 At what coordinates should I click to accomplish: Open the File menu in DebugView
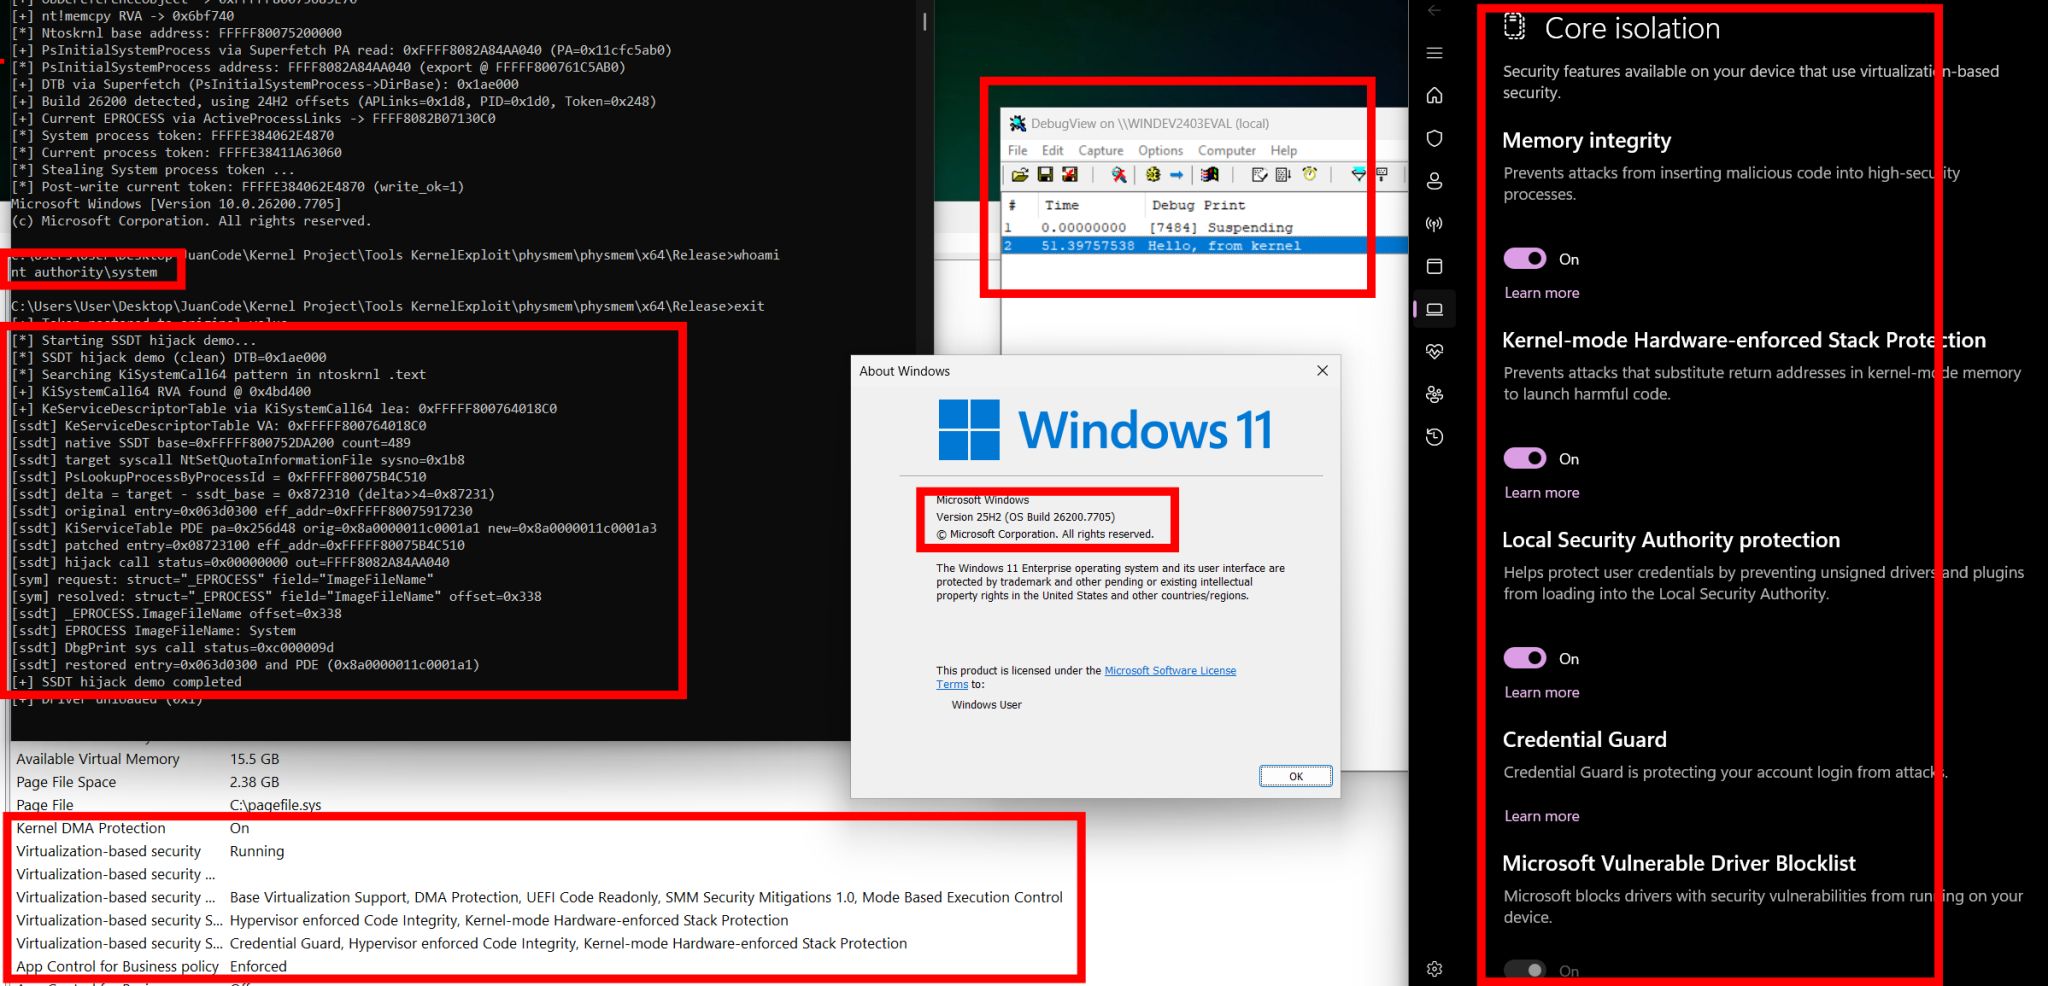click(1017, 150)
